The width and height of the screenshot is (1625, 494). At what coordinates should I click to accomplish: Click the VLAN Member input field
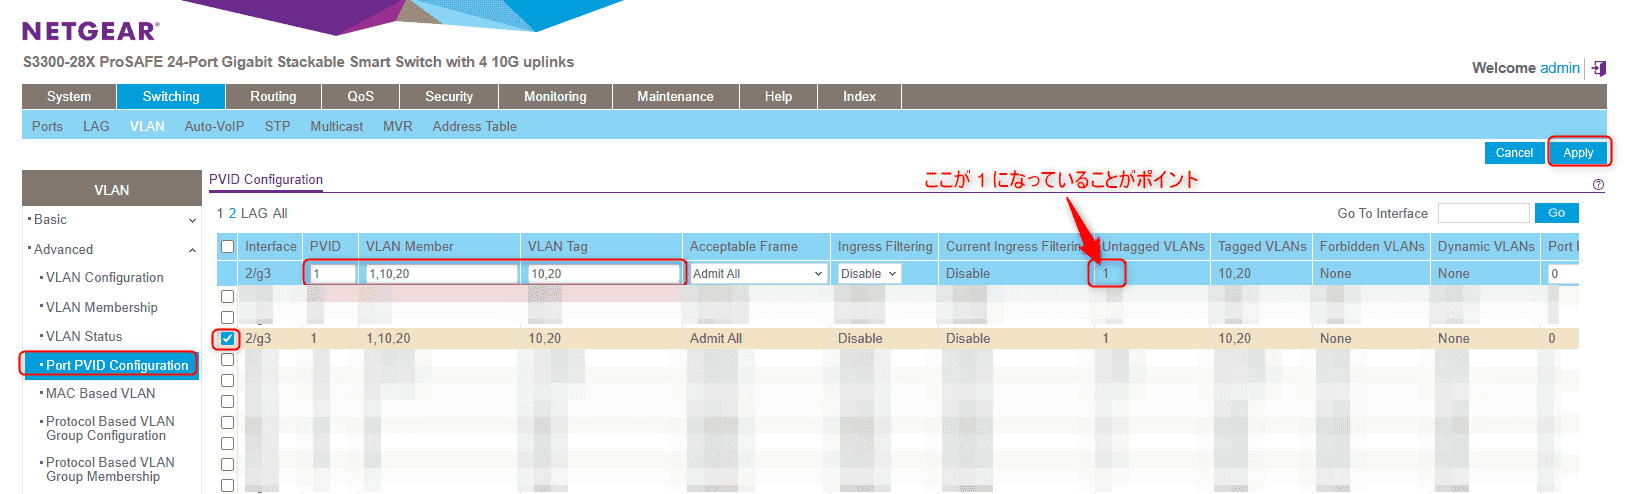coord(442,274)
